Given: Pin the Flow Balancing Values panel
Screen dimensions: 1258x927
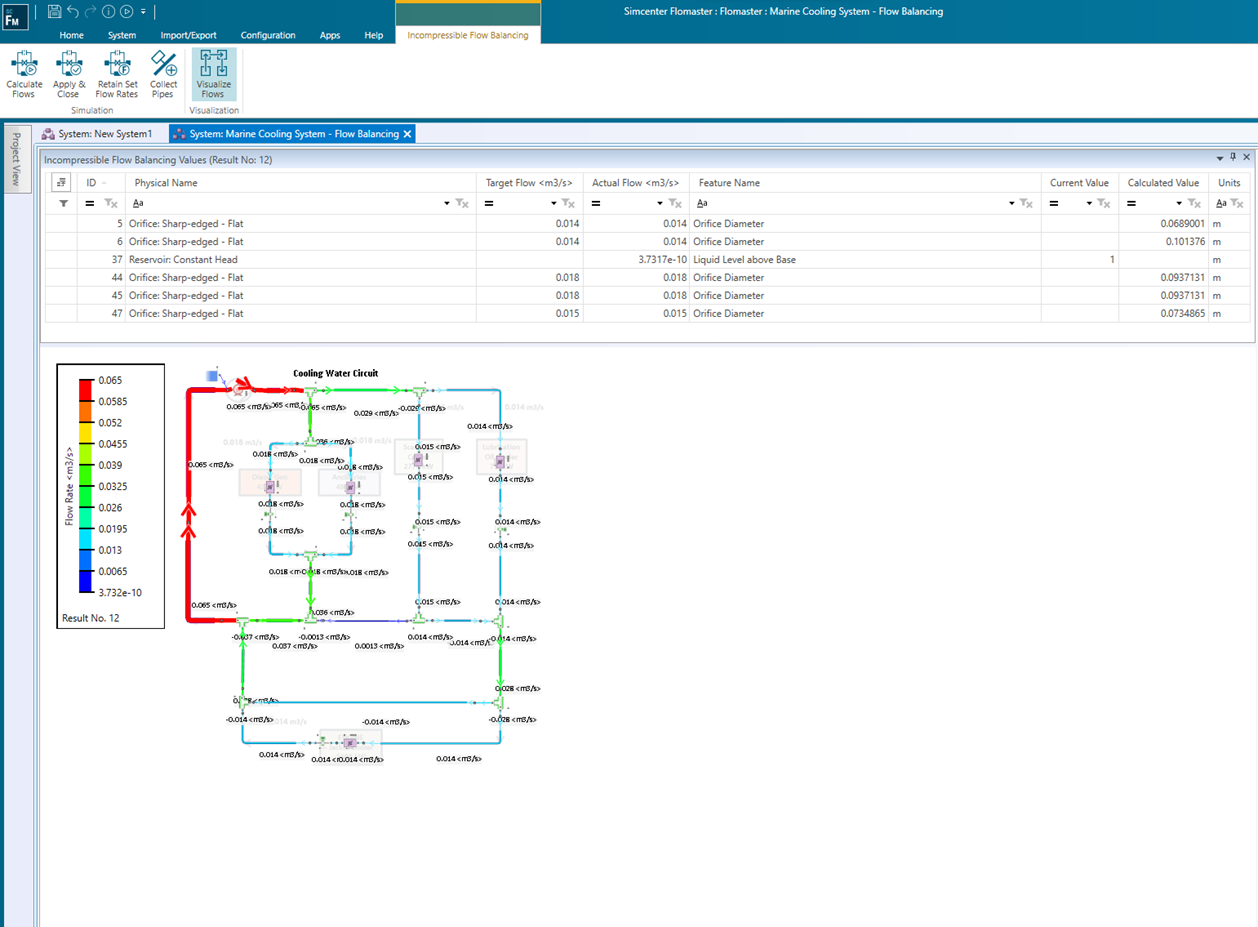Looking at the screenshot, I should pos(1234,157).
